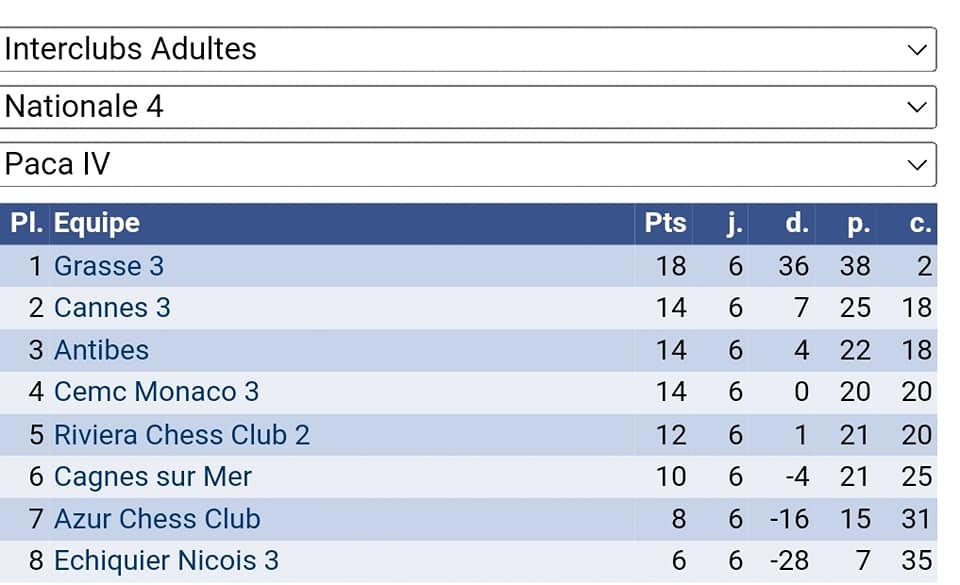960x585 pixels.
Task: View the Azur Chess Club team
Action: [157, 519]
